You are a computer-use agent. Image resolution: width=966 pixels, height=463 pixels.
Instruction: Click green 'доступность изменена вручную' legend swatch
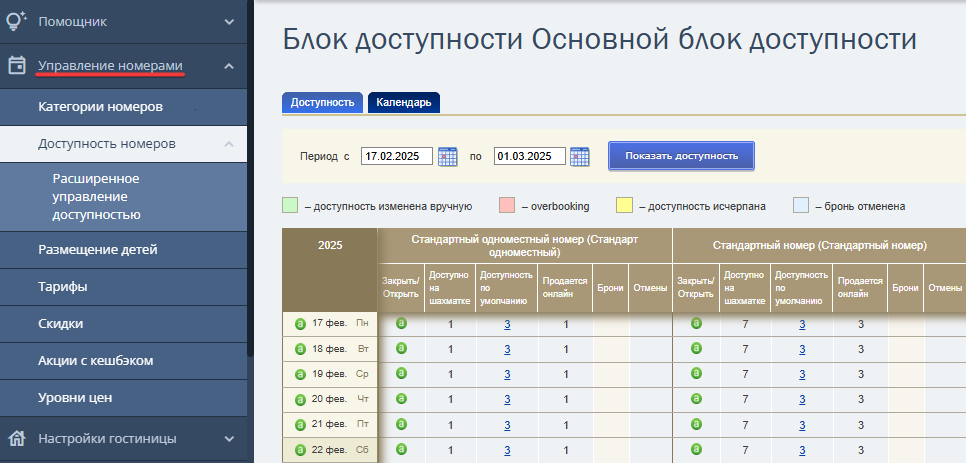click(x=290, y=206)
